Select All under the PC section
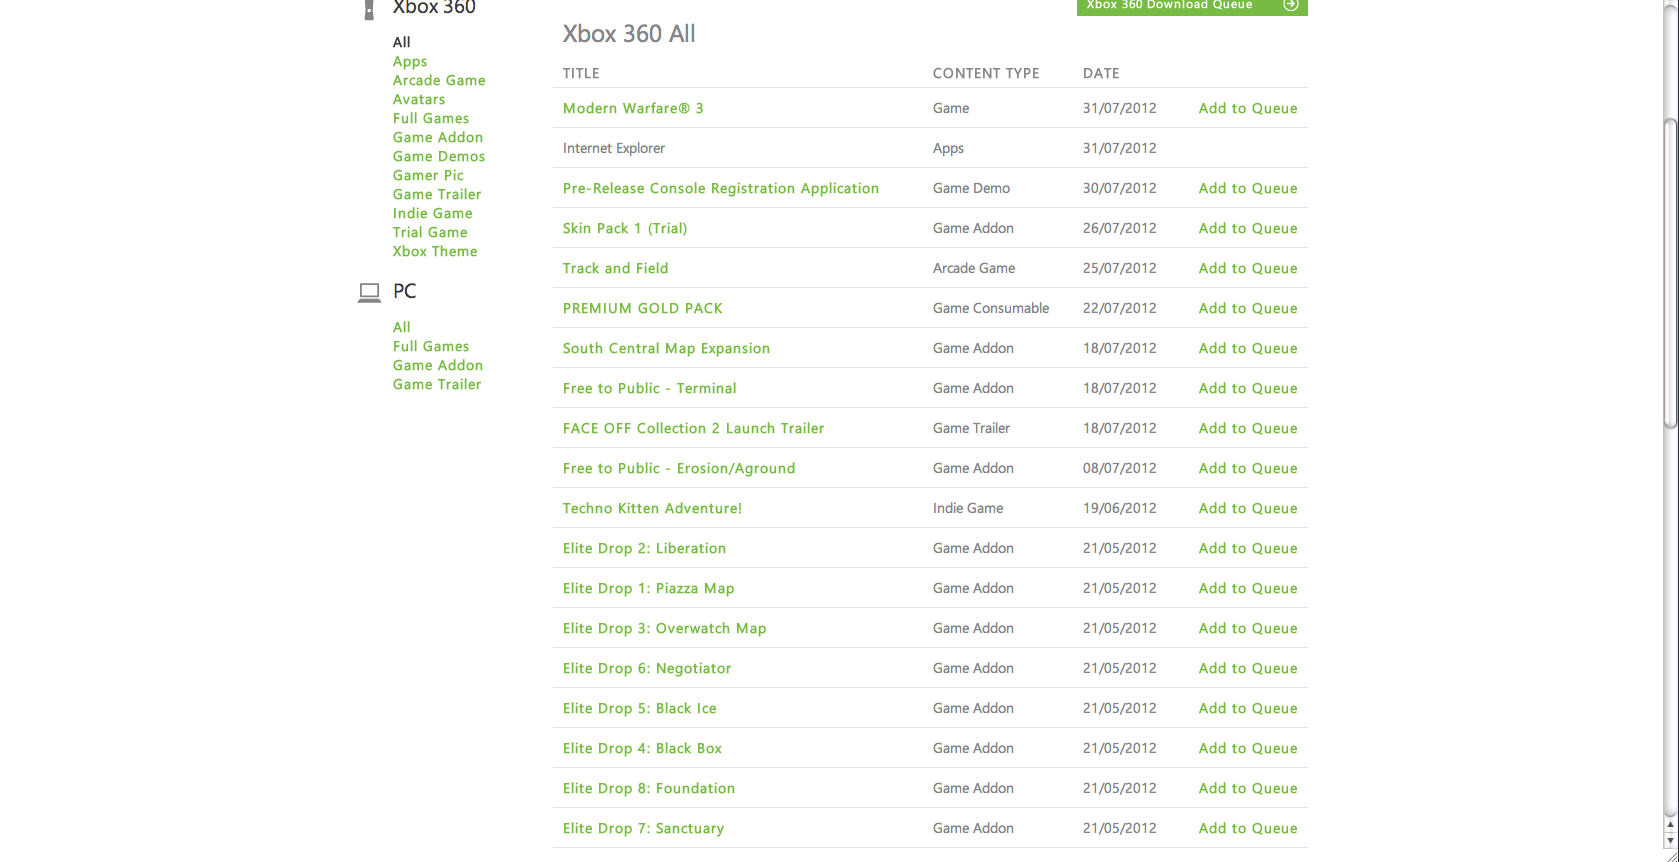 pos(402,327)
